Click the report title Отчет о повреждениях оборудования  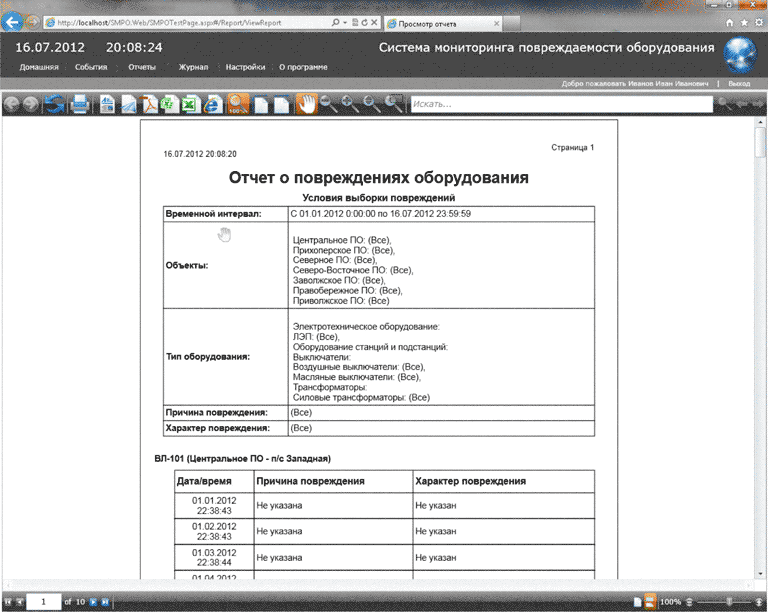click(379, 177)
